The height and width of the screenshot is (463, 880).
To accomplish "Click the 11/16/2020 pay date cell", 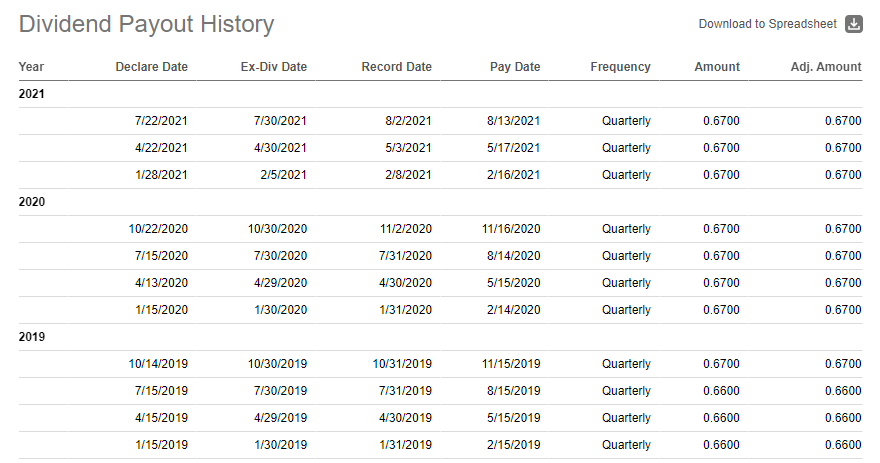I will [x=511, y=229].
